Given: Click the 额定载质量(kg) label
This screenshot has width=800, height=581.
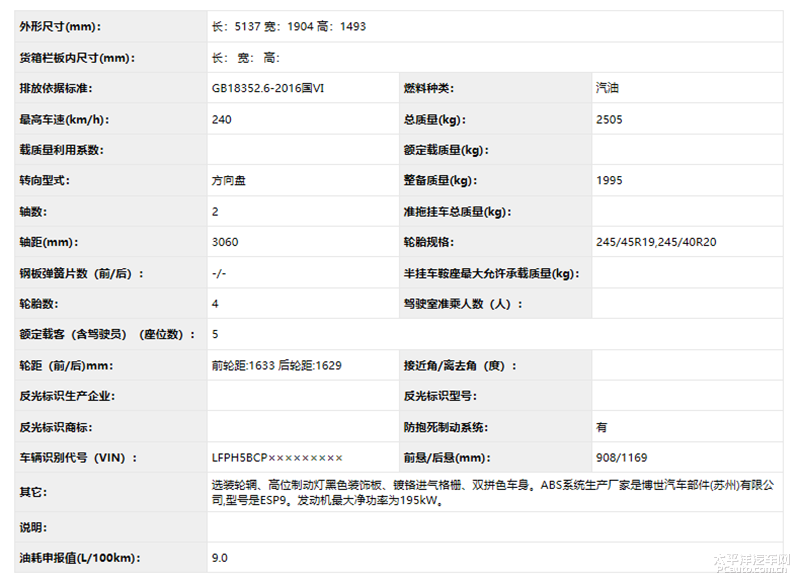Looking at the screenshot, I should coord(446,150).
